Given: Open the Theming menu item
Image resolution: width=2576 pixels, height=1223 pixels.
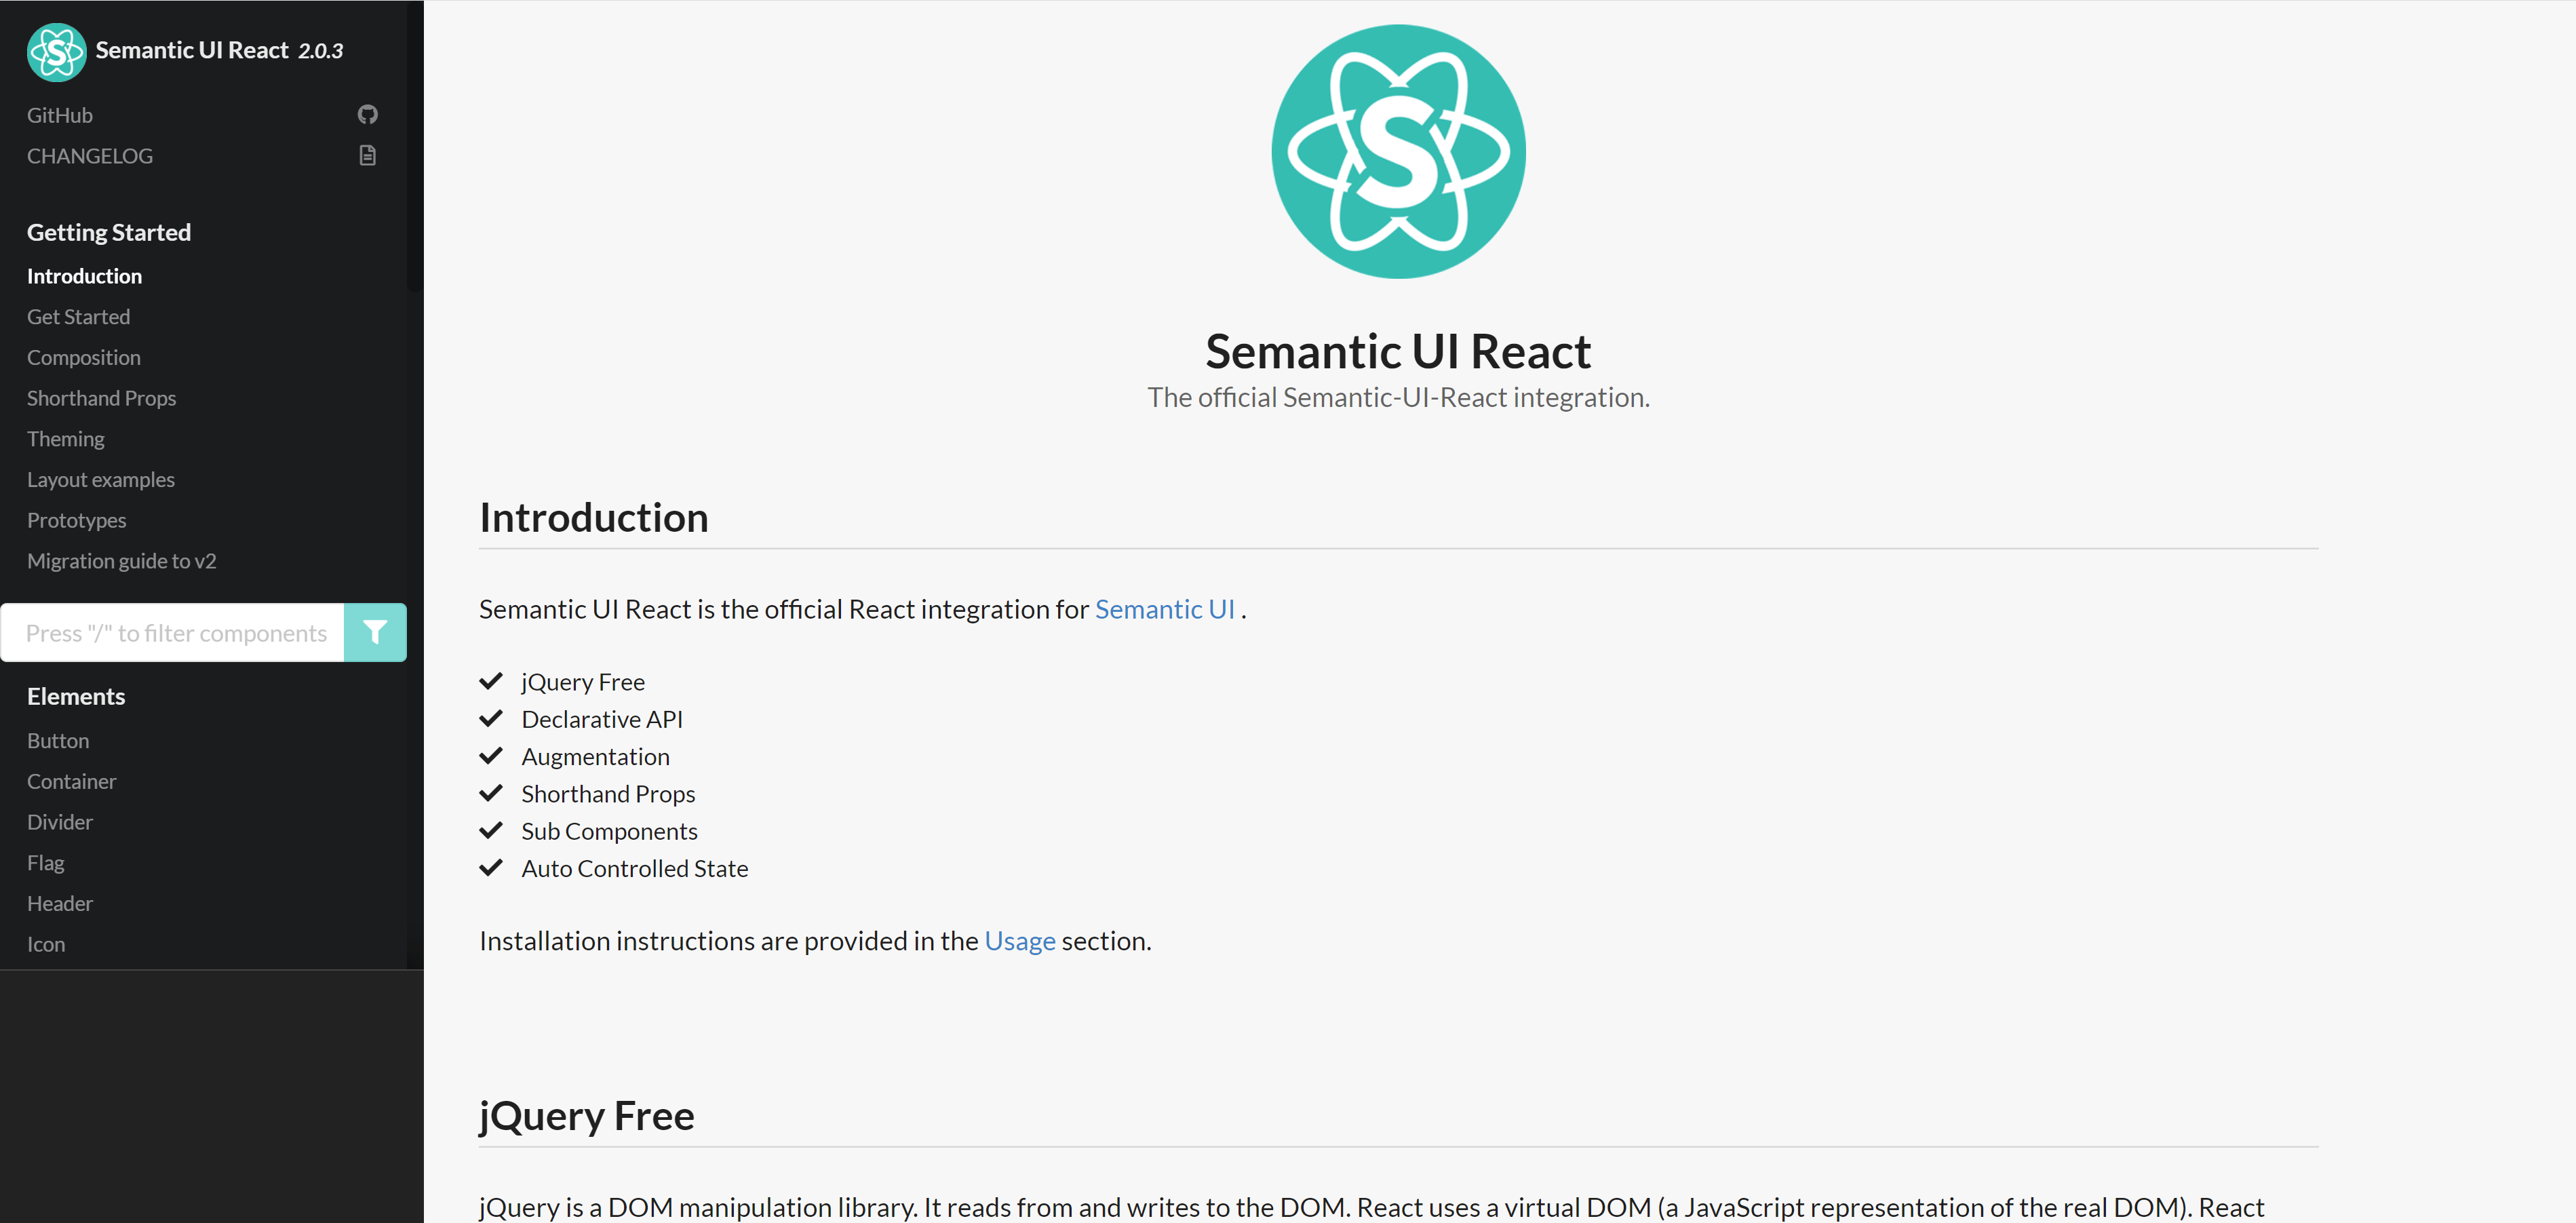Looking at the screenshot, I should coord(65,439).
